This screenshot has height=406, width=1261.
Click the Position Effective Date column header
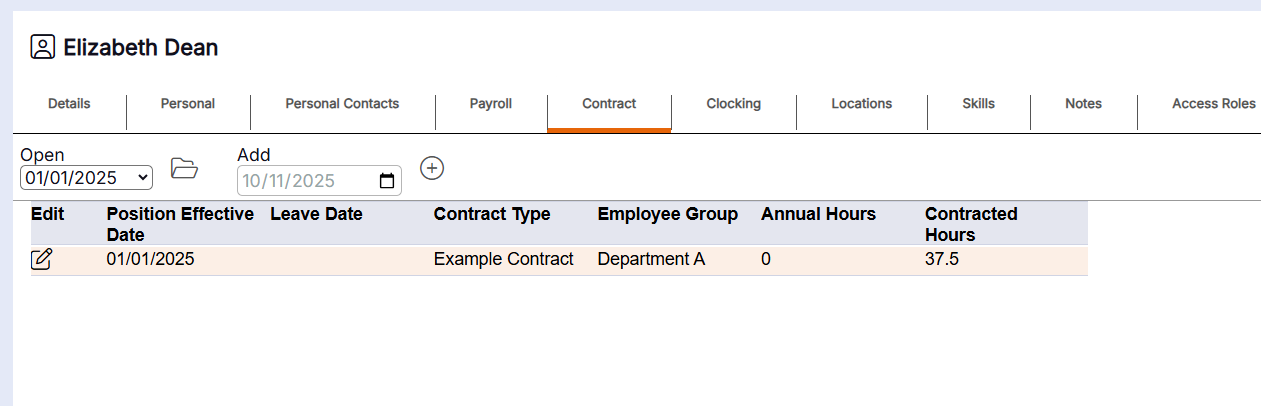pyautogui.click(x=180, y=224)
